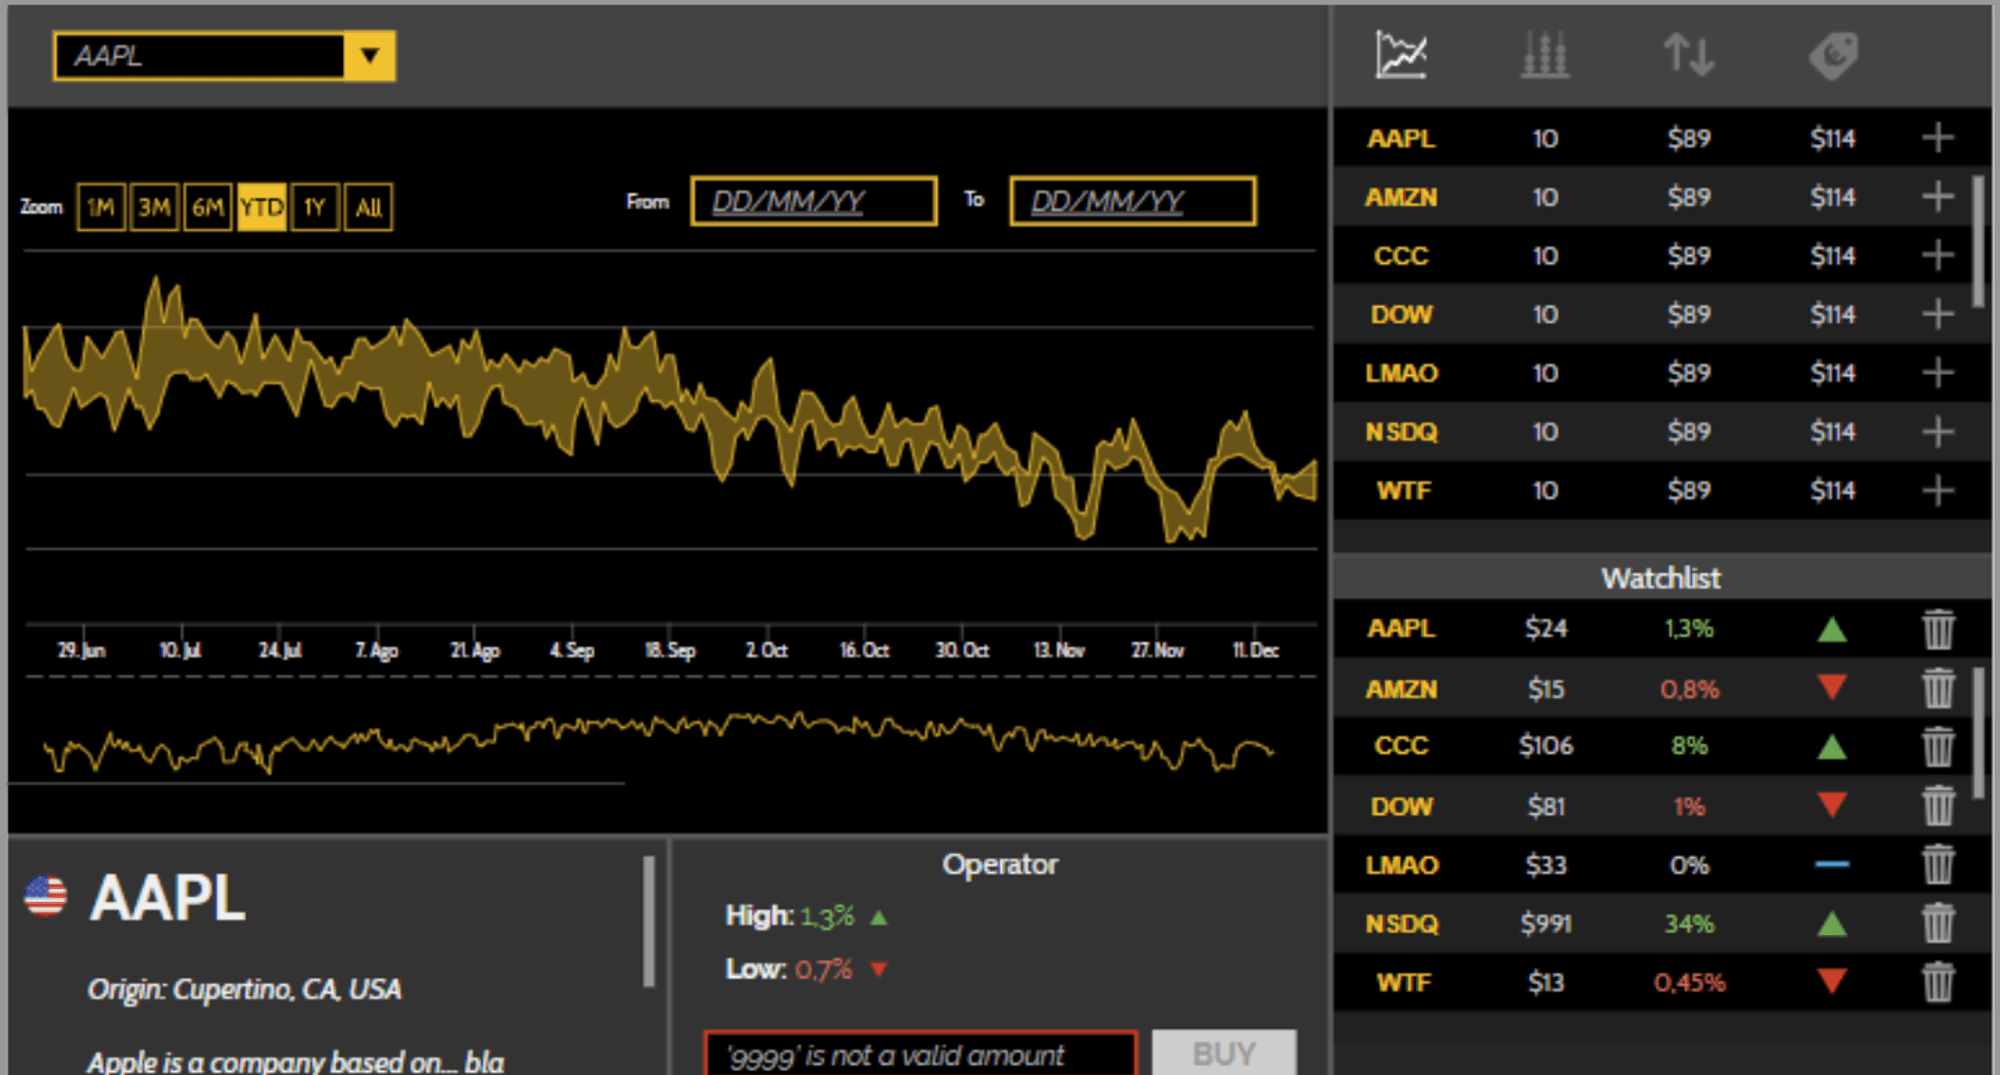The width and height of the screenshot is (2000, 1075).
Task: Set chart zoom to 6M
Action: [208, 207]
